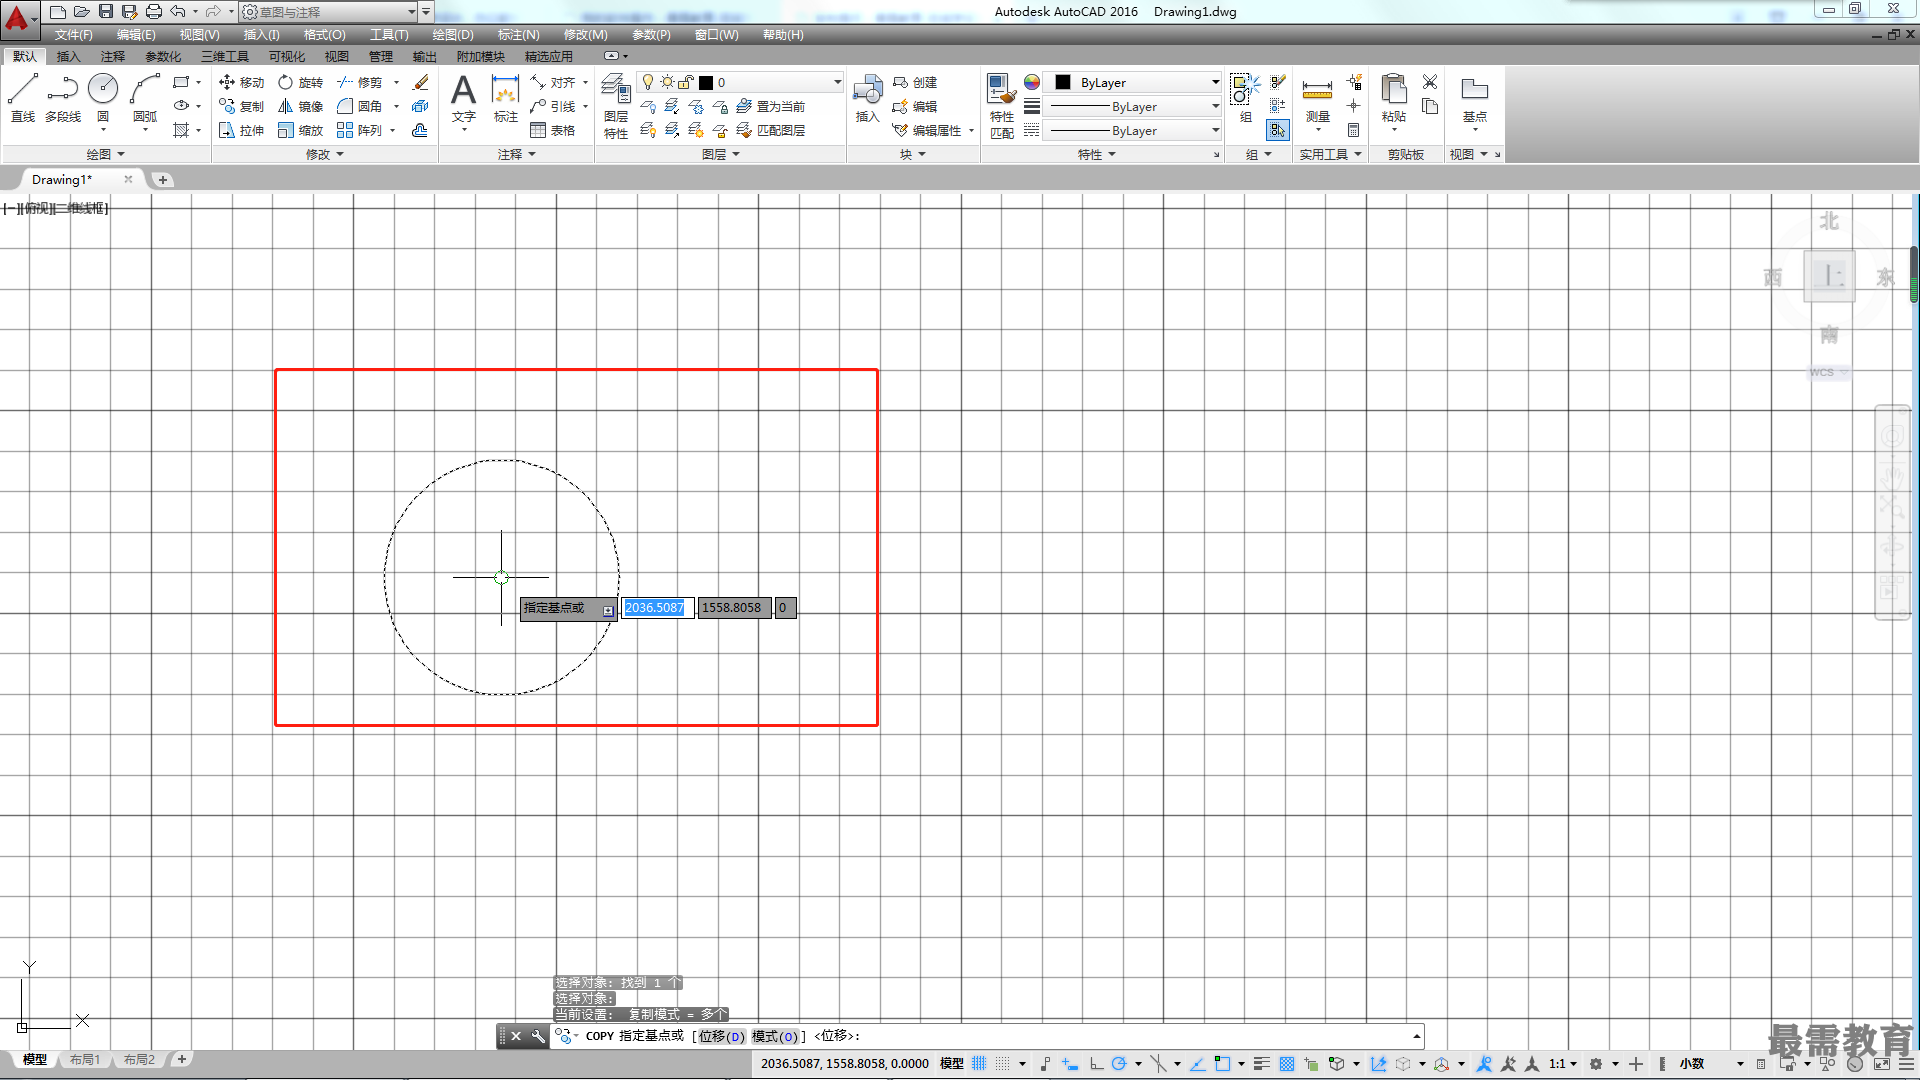Switch to the 参数化 ribbon tab
Screen dimensions: 1920x1080
click(x=163, y=56)
